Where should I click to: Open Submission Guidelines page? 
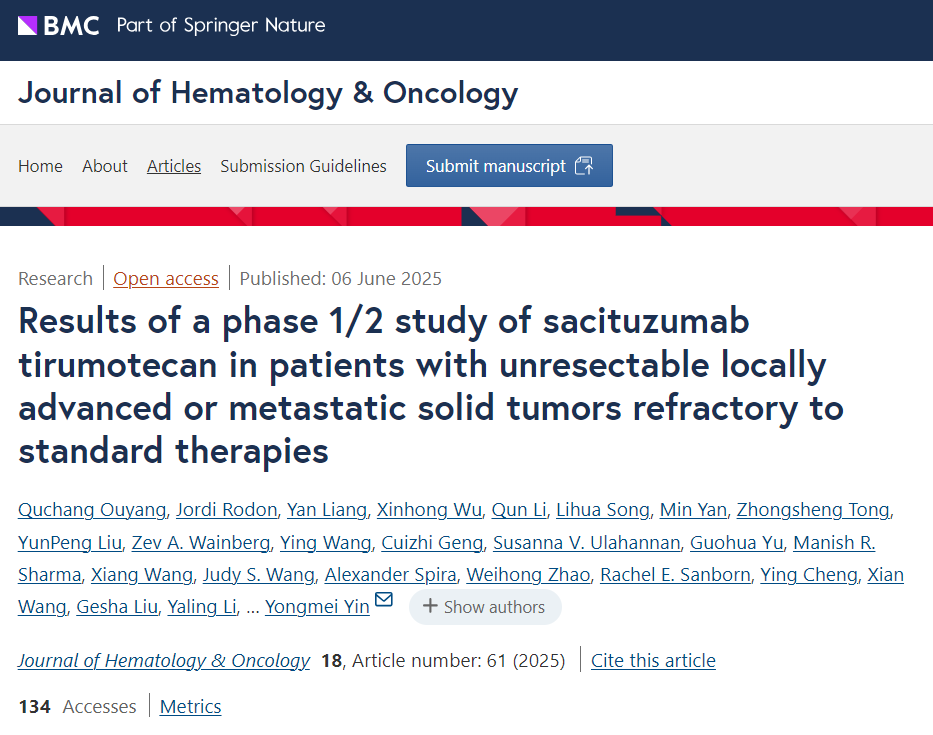pos(303,166)
